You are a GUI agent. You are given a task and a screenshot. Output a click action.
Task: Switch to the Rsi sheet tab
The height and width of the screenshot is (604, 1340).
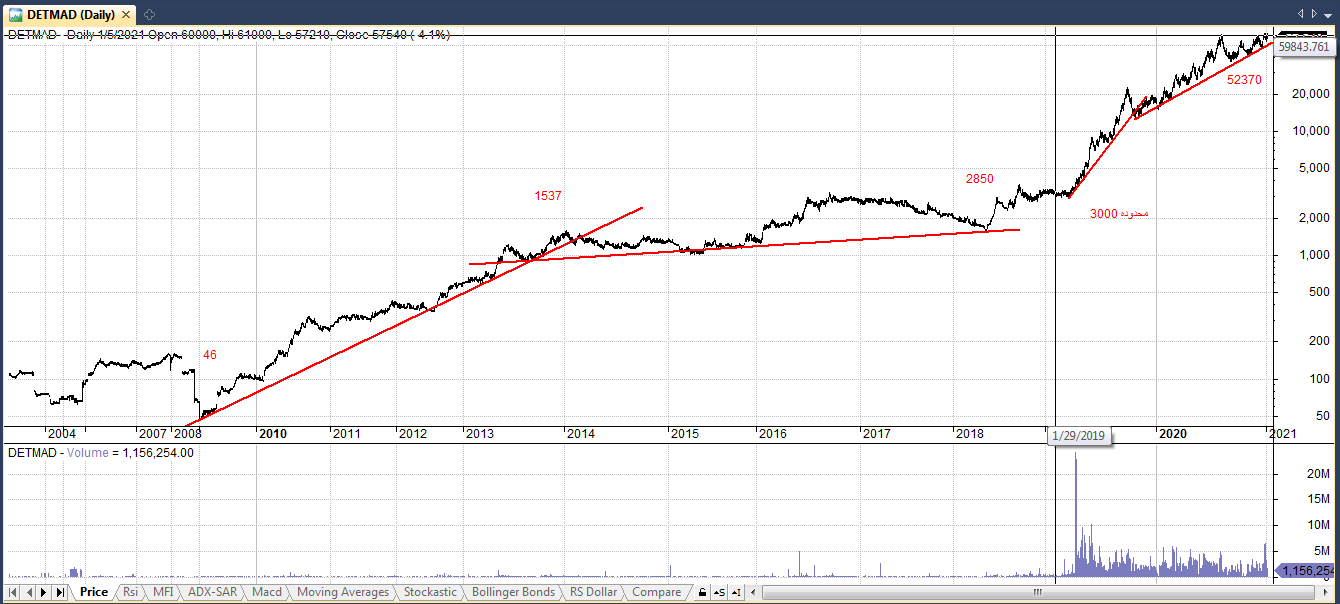pos(130,592)
